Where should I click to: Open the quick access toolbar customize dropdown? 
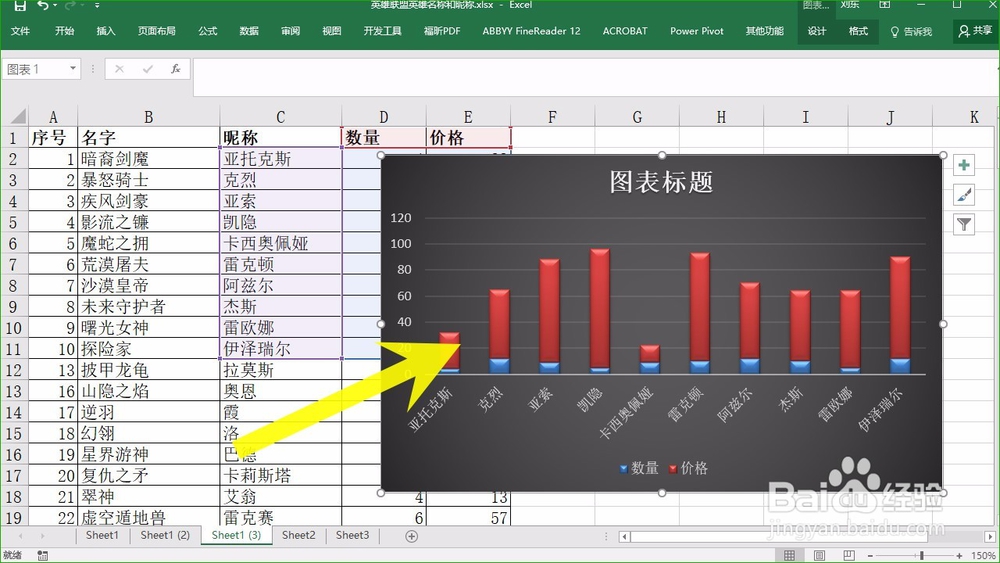point(97,6)
